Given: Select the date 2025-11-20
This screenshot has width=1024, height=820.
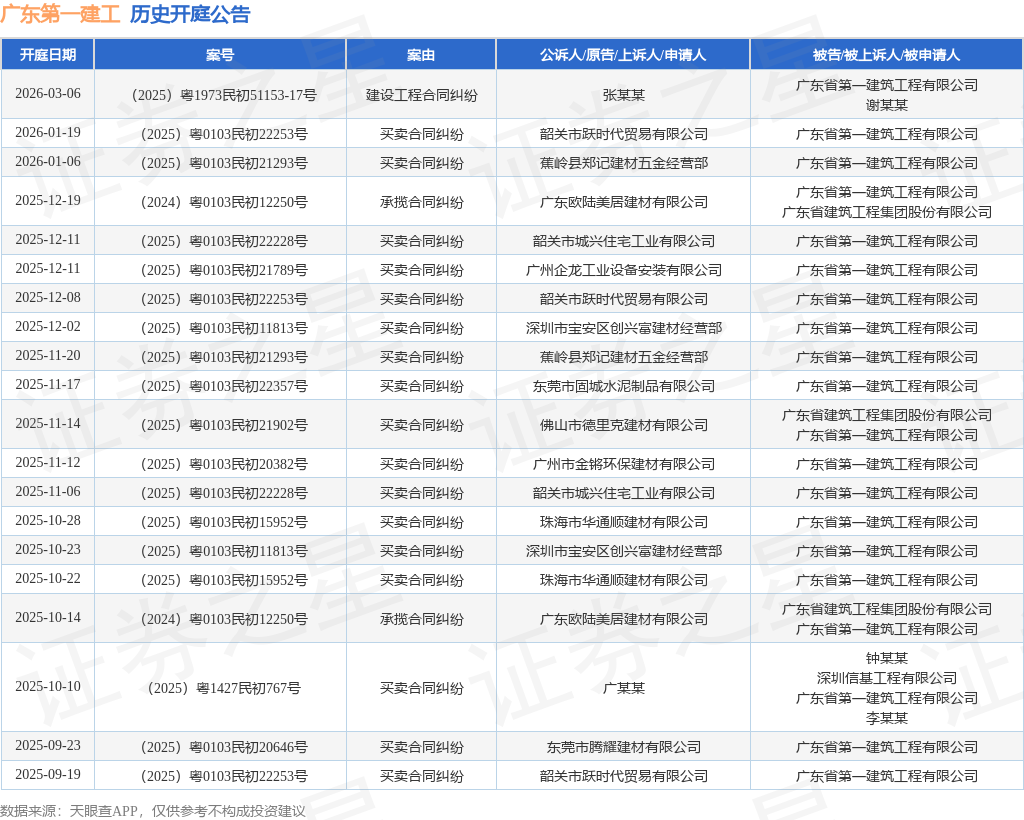Looking at the screenshot, I should [x=48, y=356].
